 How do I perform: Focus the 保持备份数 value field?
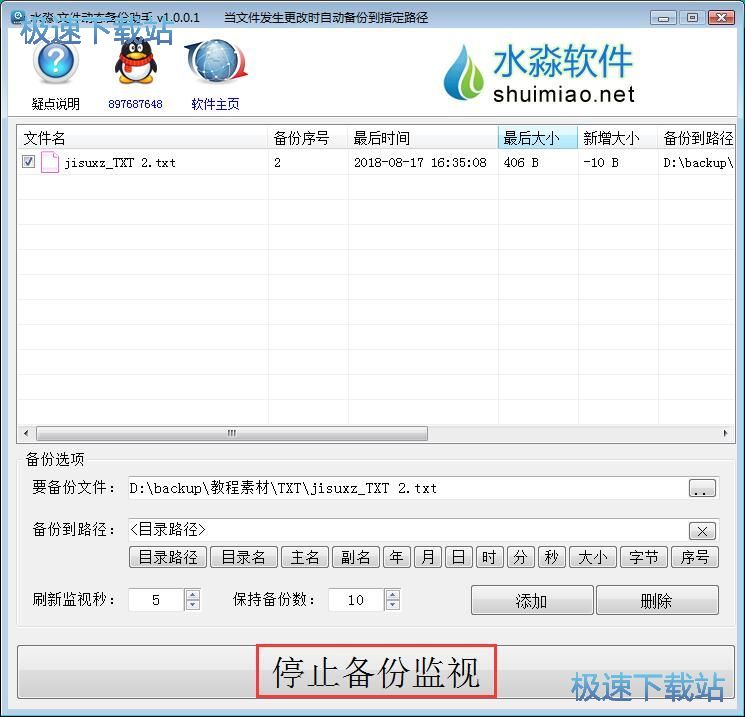point(356,600)
